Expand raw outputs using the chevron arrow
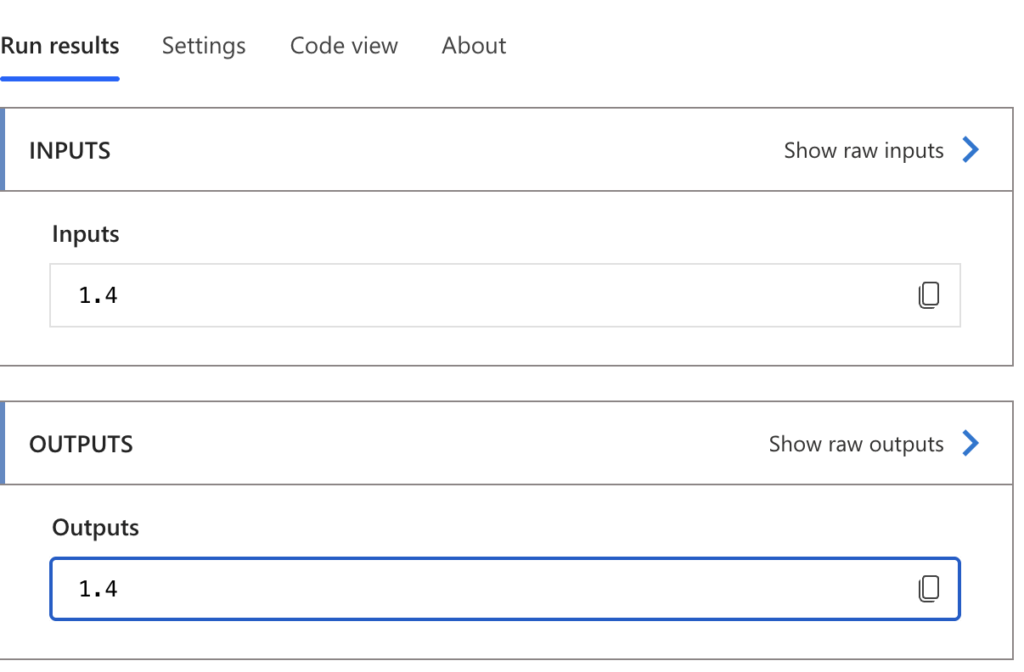Image resolution: width=1024 pixels, height=672 pixels. click(x=970, y=444)
